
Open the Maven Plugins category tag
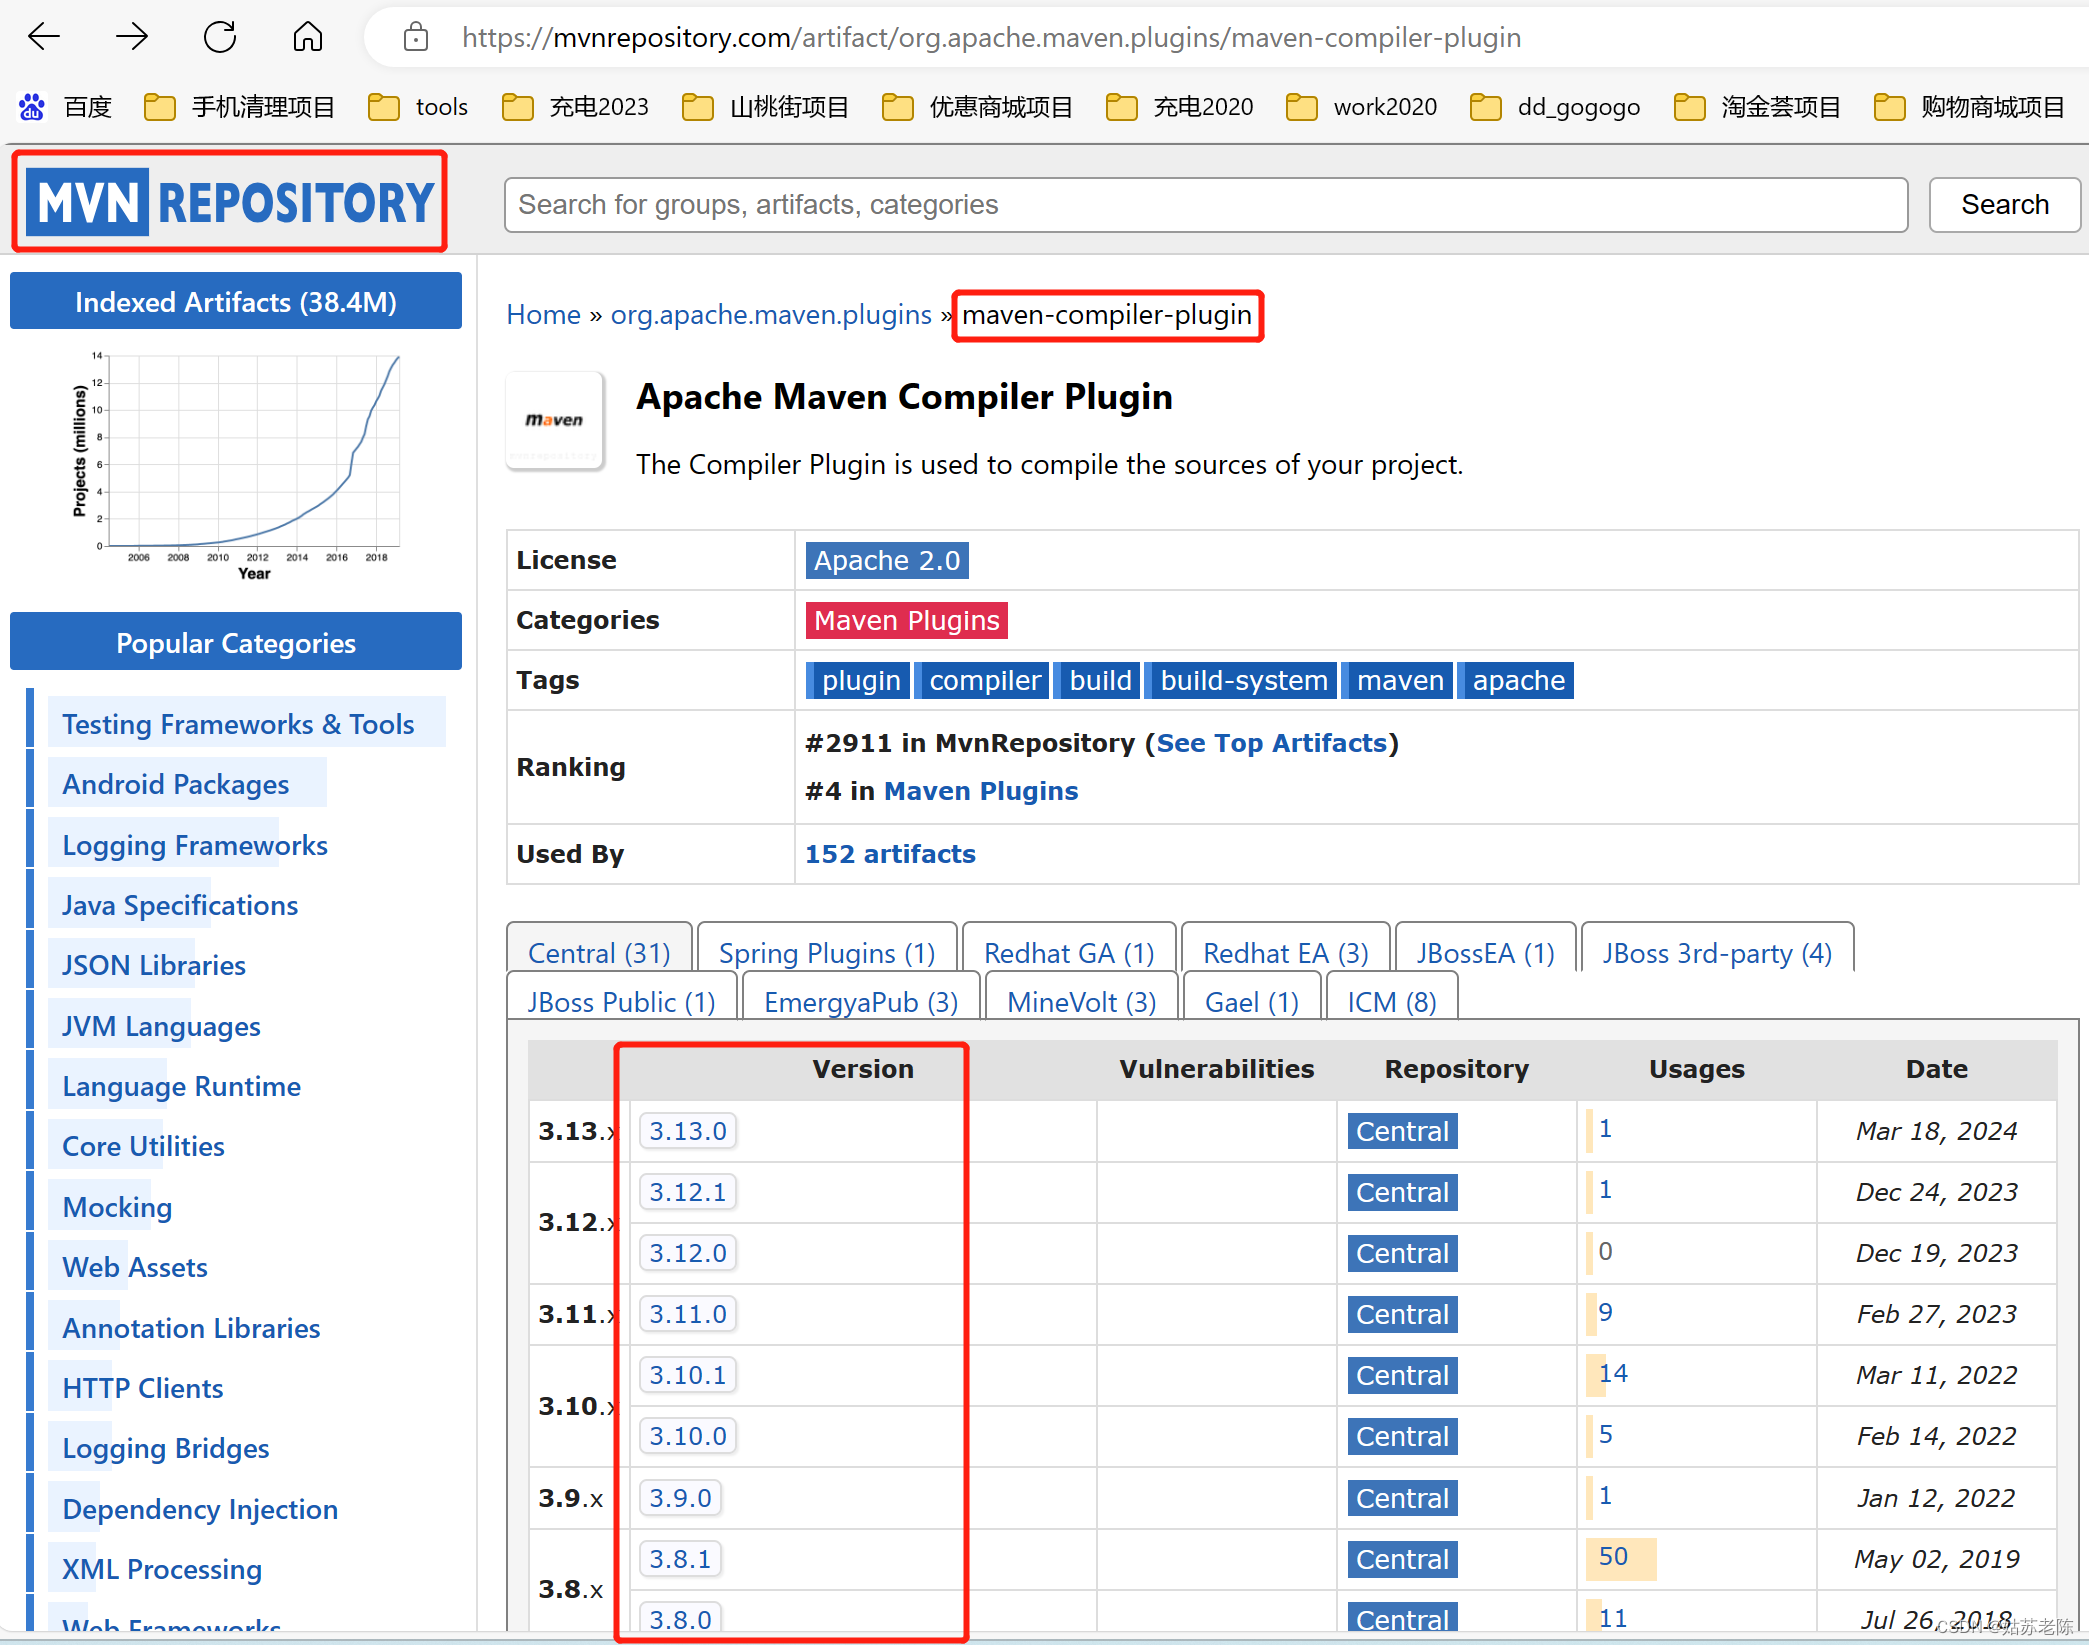click(906, 620)
